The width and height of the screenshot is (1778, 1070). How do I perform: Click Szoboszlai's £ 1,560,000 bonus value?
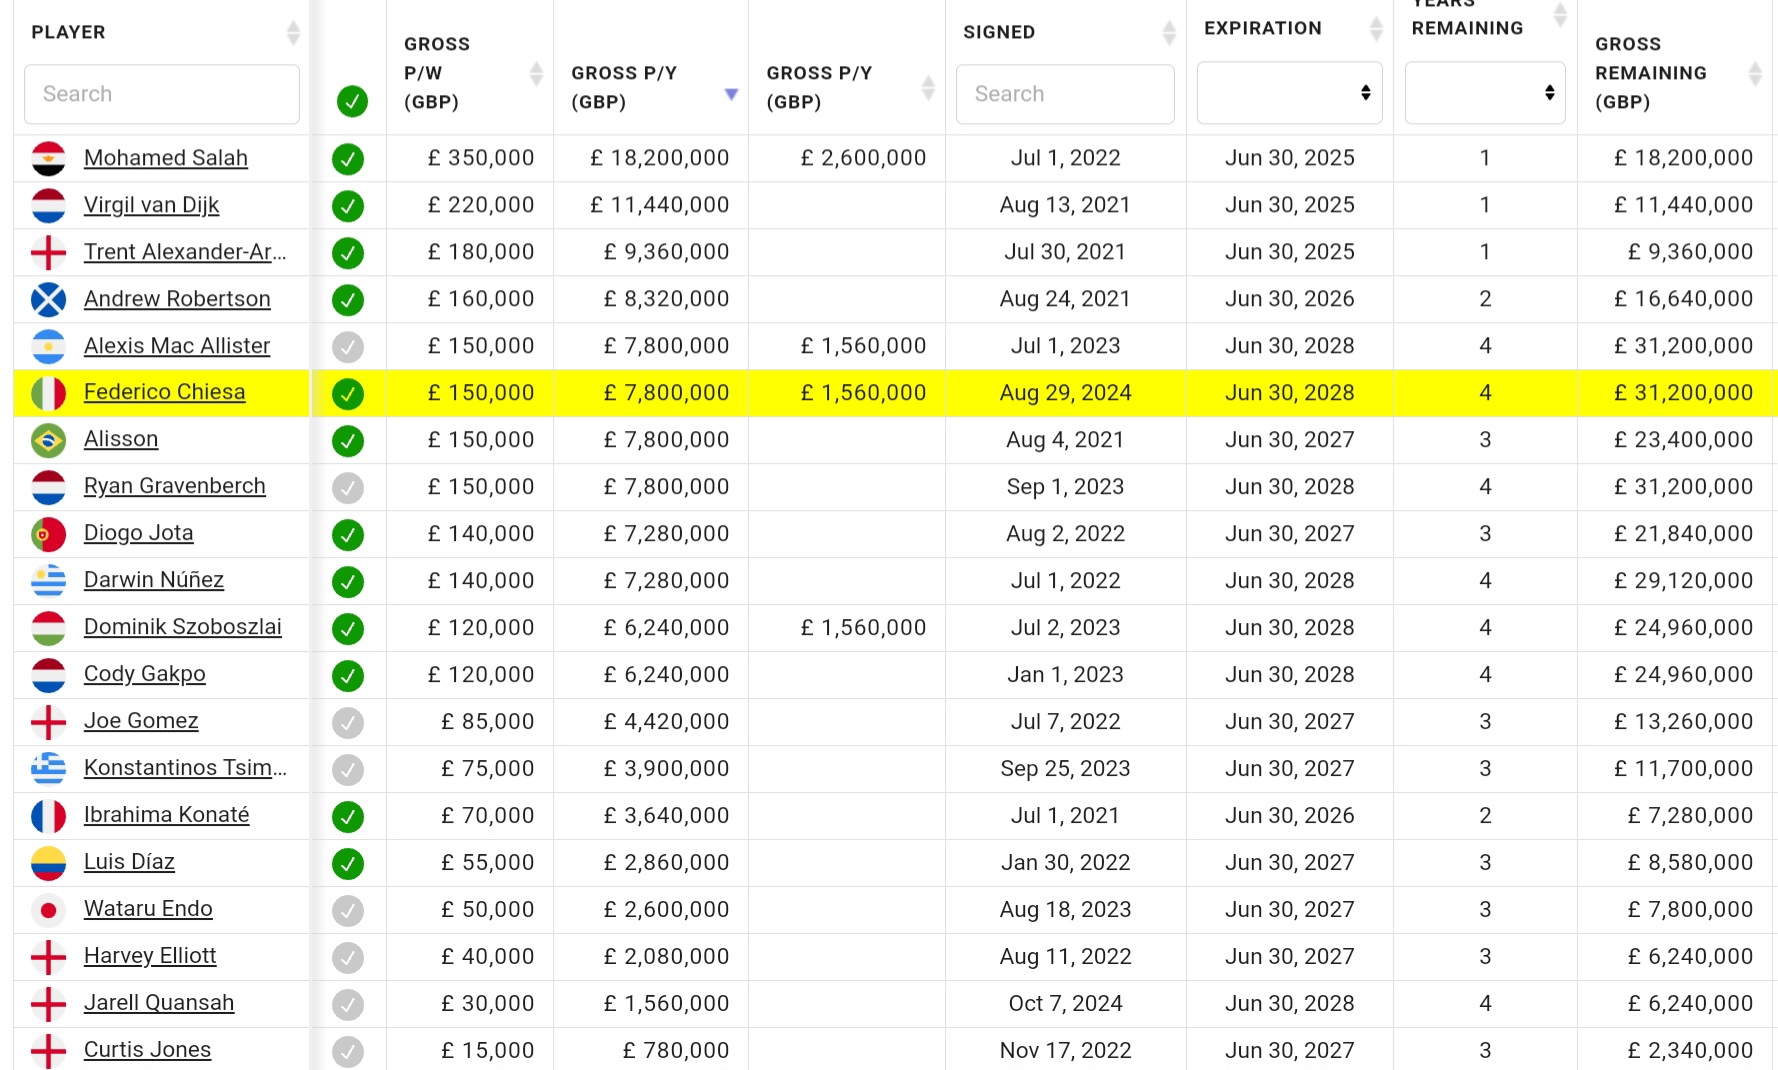(863, 628)
